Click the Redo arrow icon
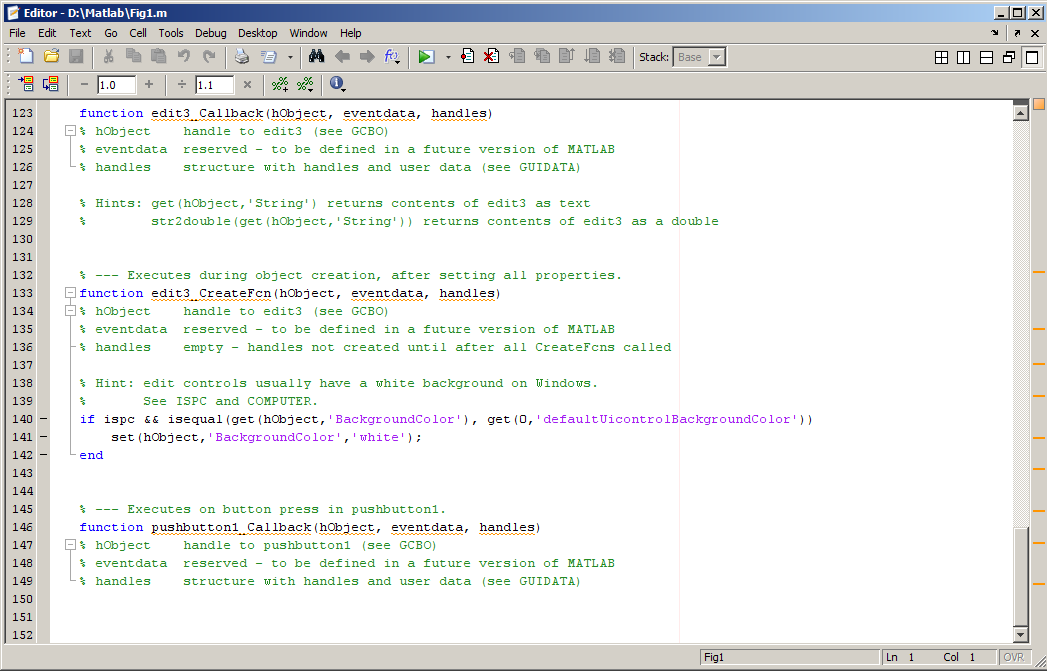 pyautogui.click(x=209, y=57)
